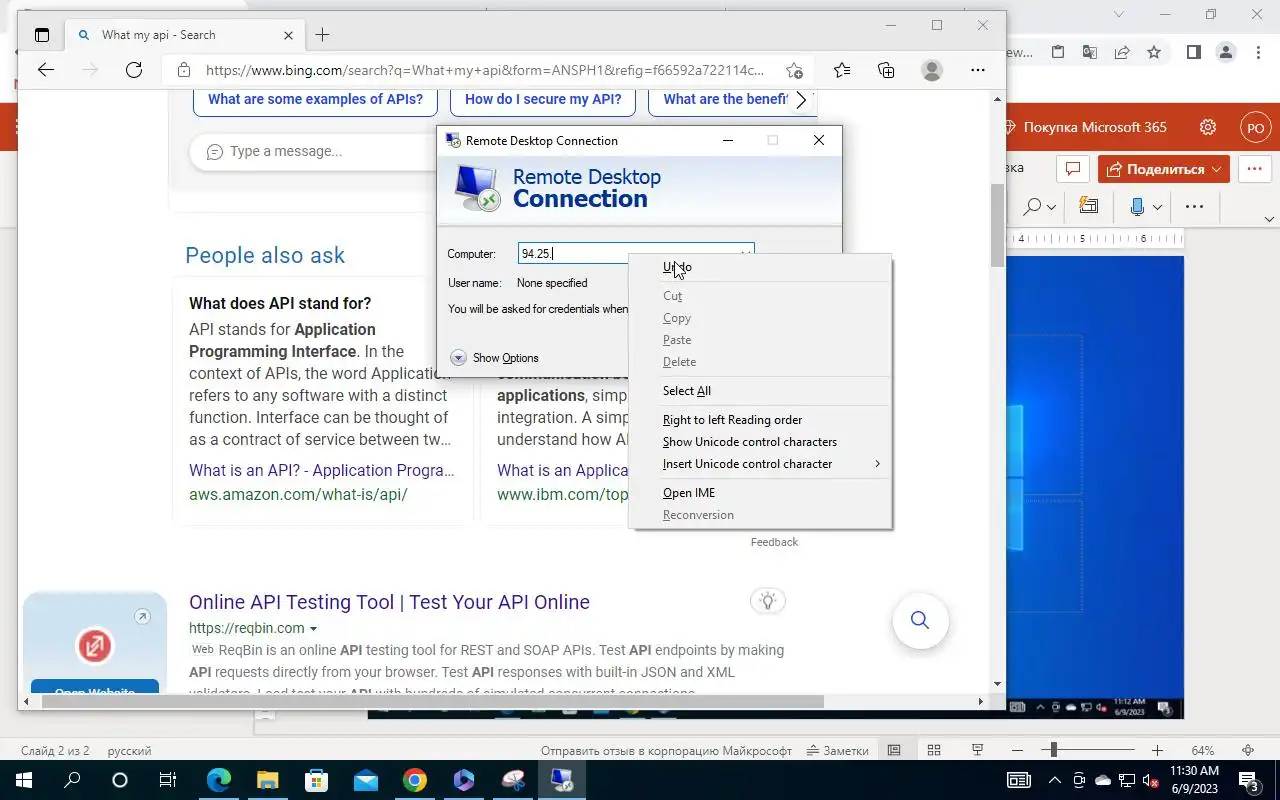Open comments pane in PowerPoint
Screen dimensions: 1280x800
click(x=1073, y=169)
